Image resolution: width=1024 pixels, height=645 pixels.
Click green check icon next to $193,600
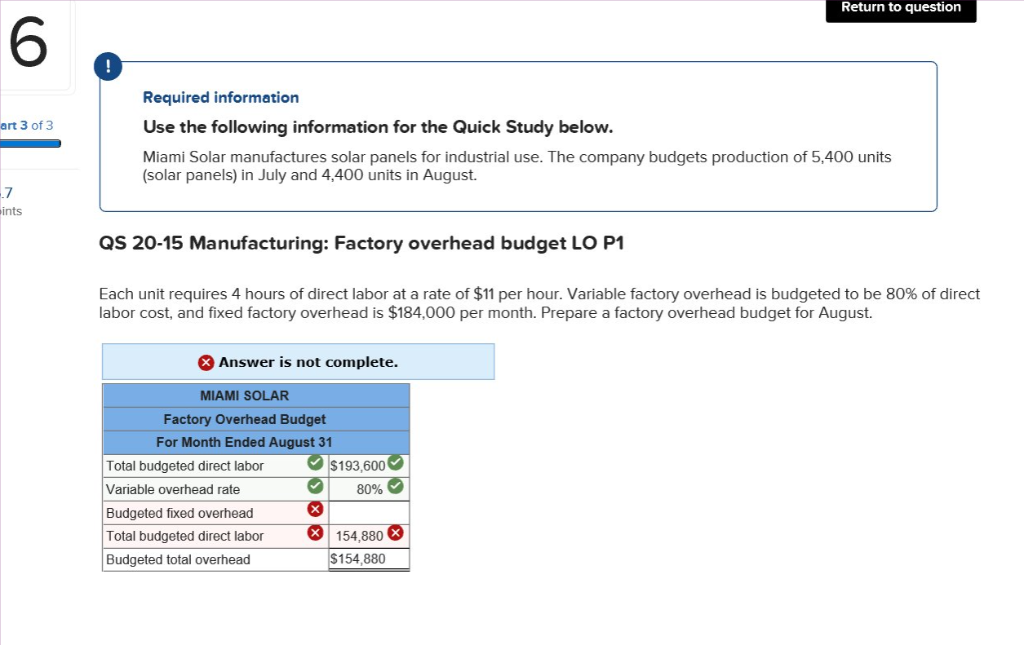tap(395, 463)
